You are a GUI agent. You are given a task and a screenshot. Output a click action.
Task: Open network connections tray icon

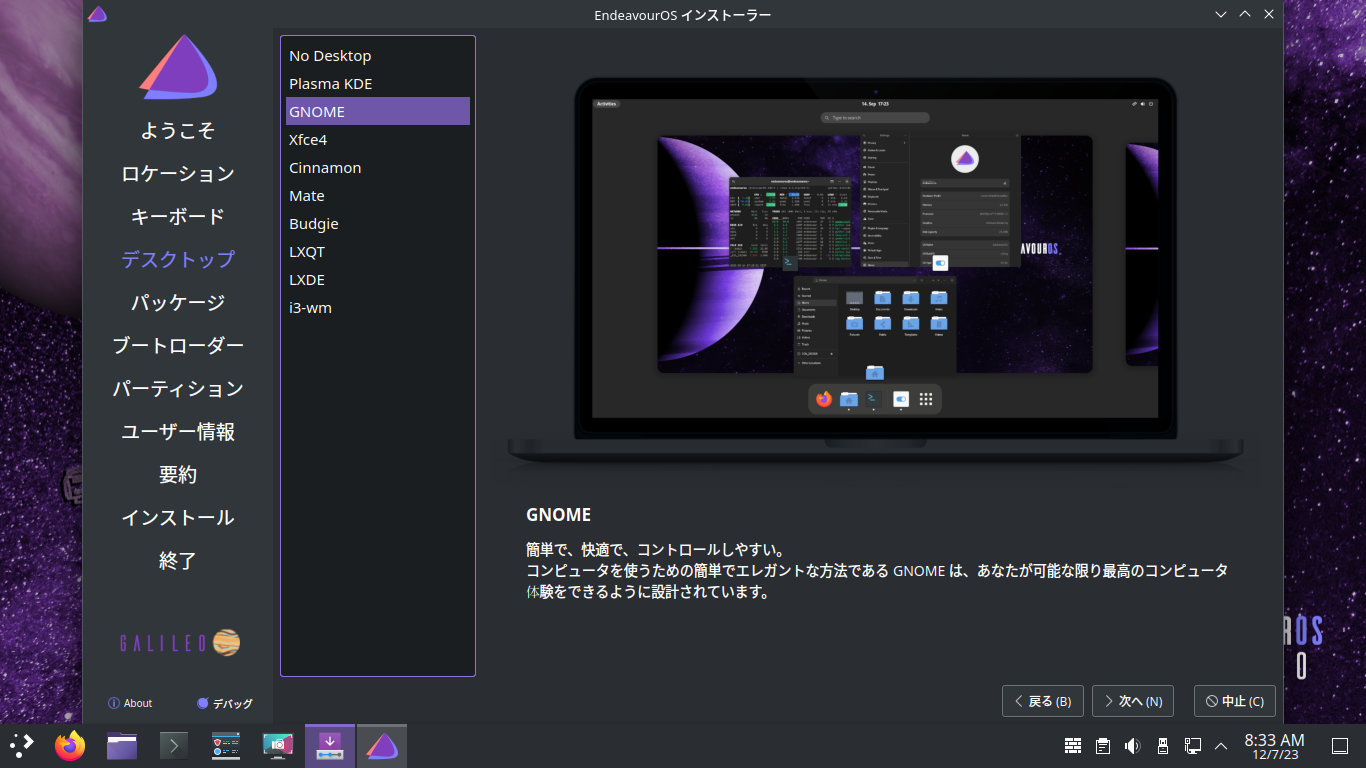[1192, 745]
